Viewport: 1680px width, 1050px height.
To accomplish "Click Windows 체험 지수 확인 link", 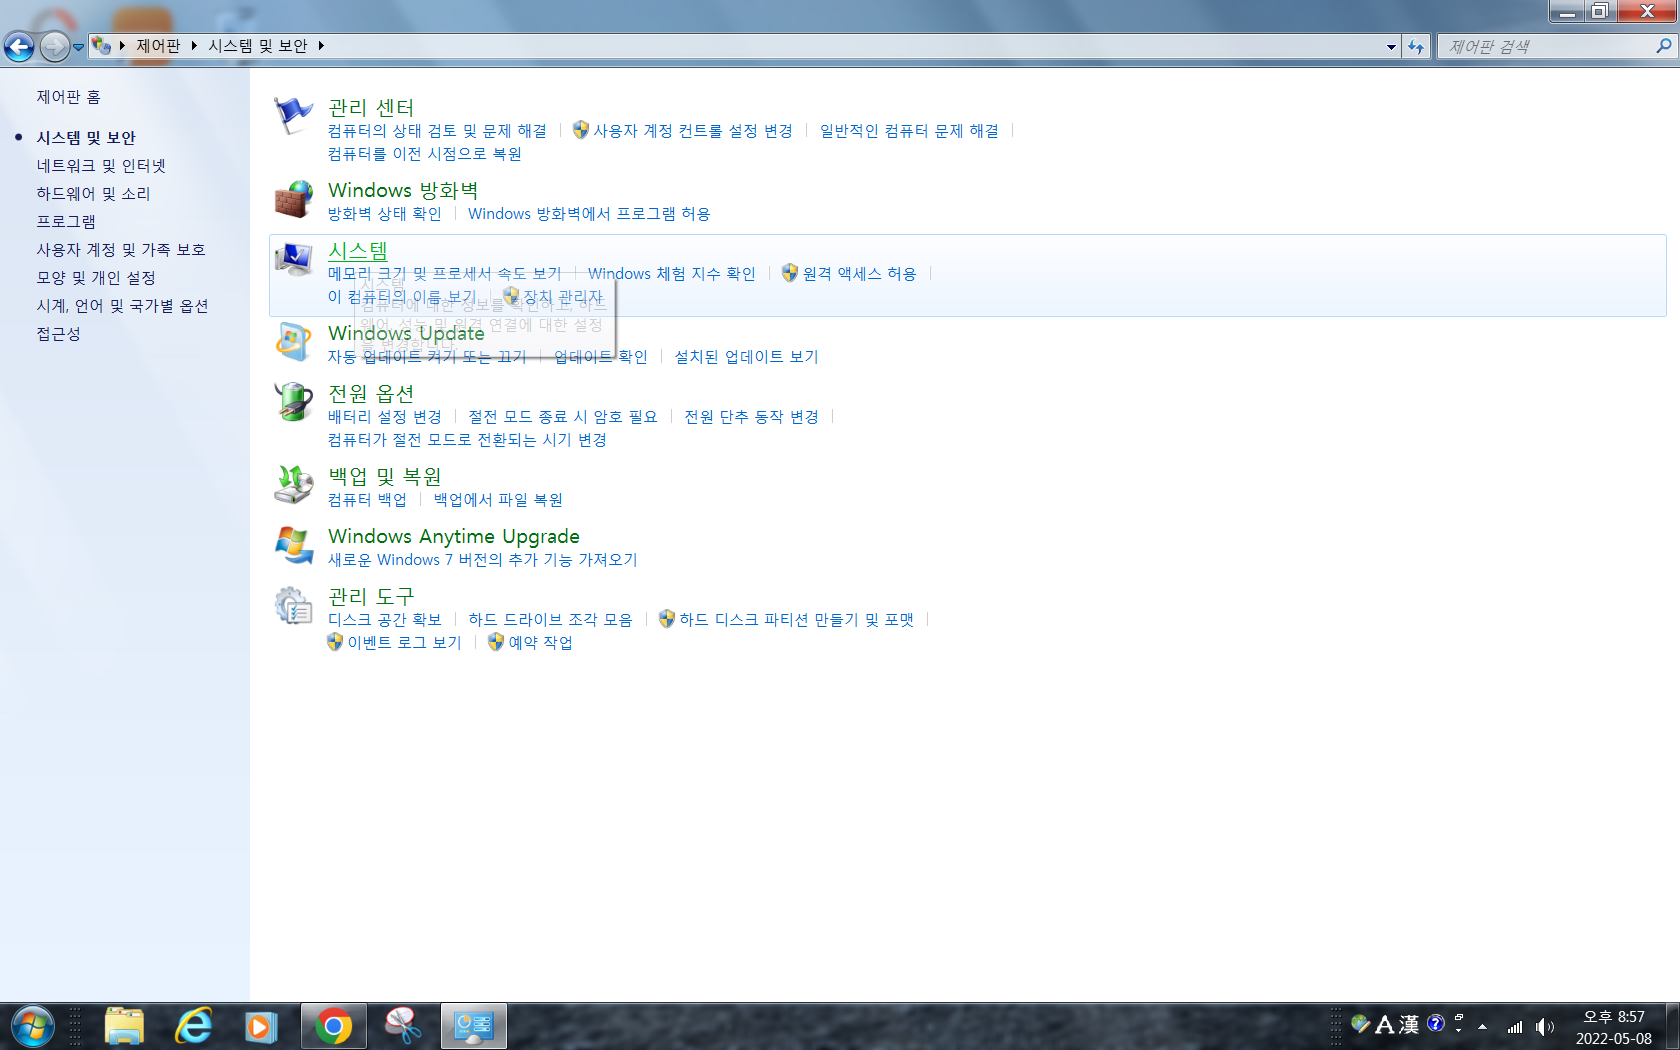I will click(x=672, y=274).
